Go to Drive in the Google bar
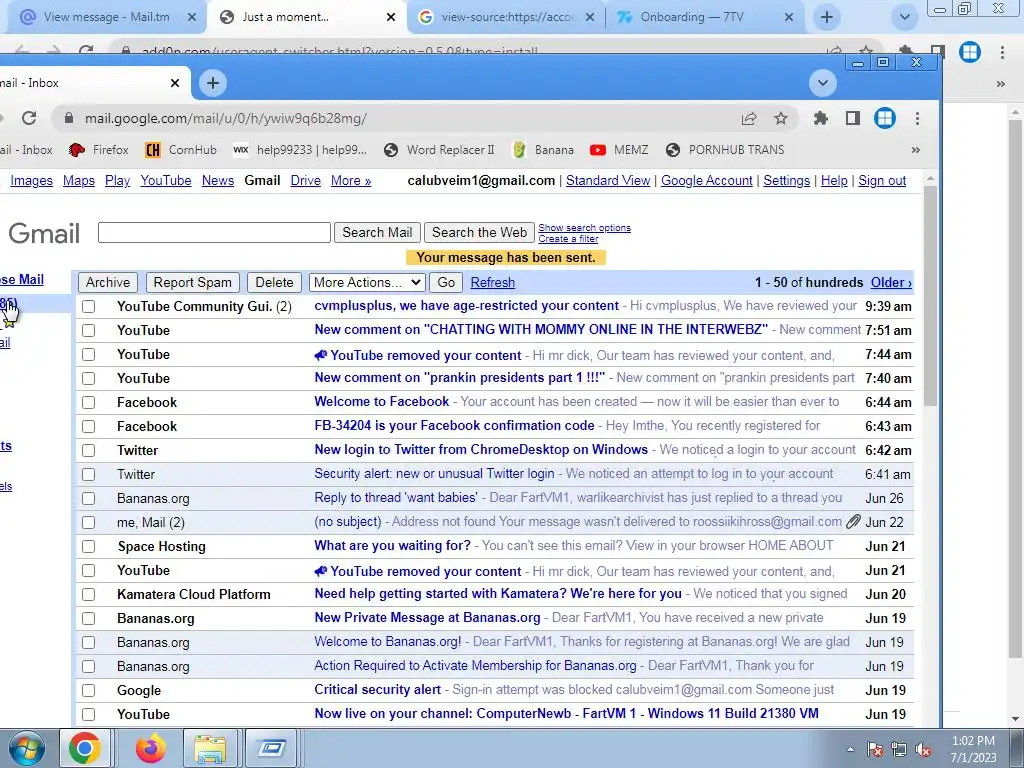Screen dimensions: 1024x768 (306, 180)
